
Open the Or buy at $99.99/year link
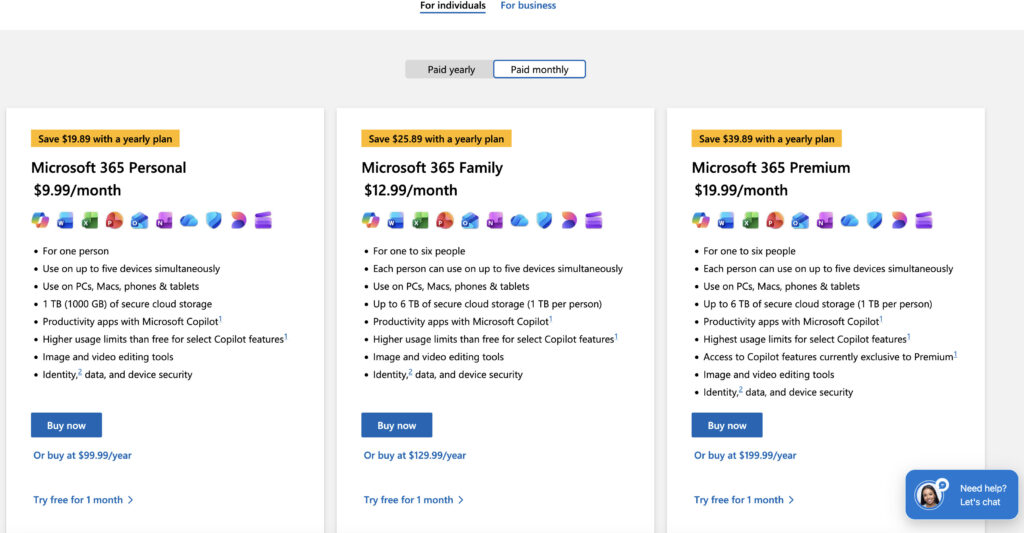(82, 455)
